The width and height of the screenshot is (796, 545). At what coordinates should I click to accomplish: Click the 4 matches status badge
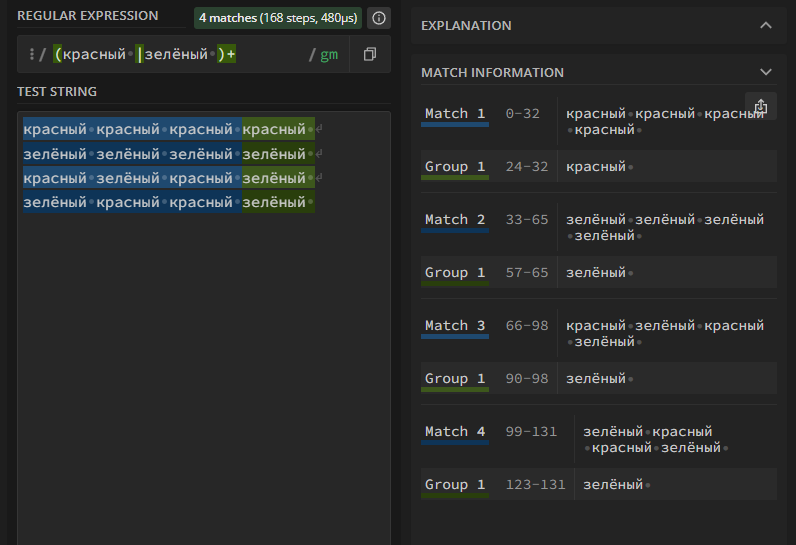tap(278, 18)
